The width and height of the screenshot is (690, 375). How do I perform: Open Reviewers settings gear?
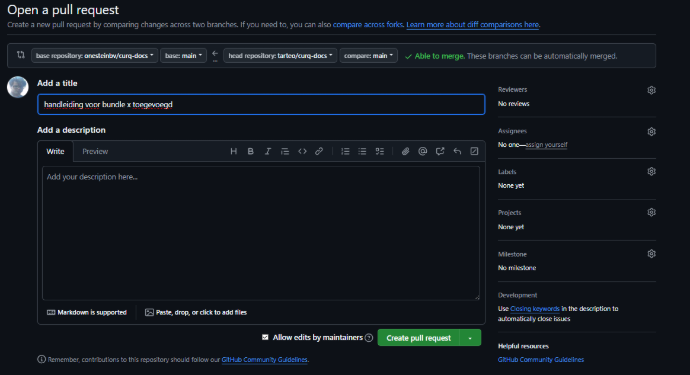coord(651,90)
